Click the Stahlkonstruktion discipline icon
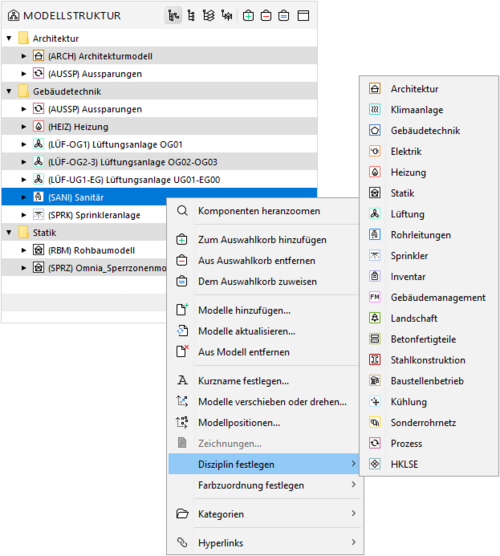500x556 pixels. [375, 360]
